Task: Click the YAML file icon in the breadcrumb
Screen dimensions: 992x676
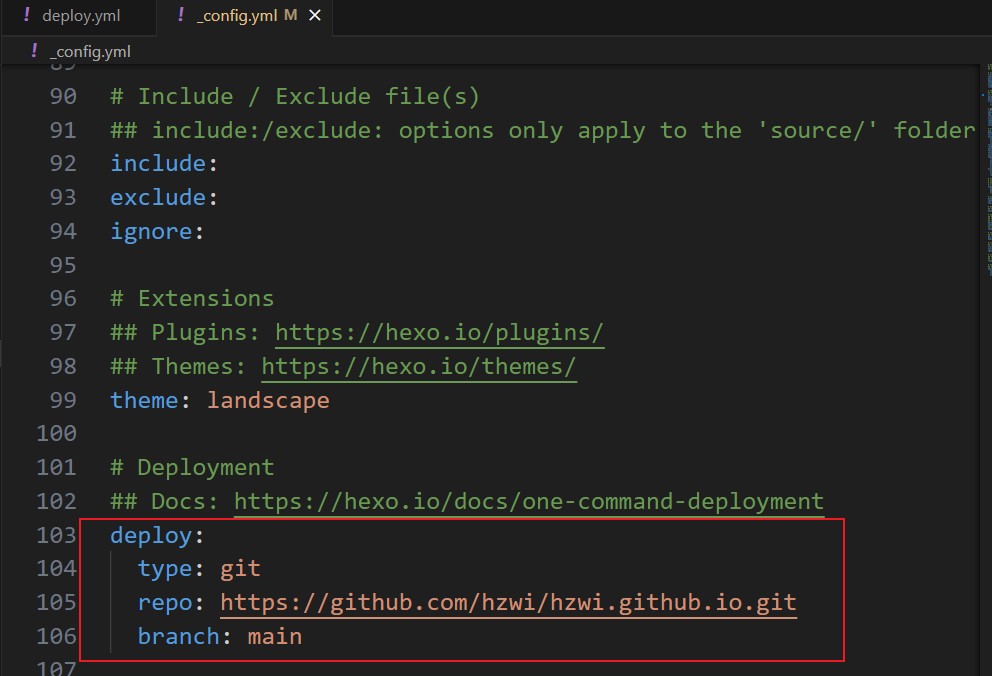Action: click(34, 51)
